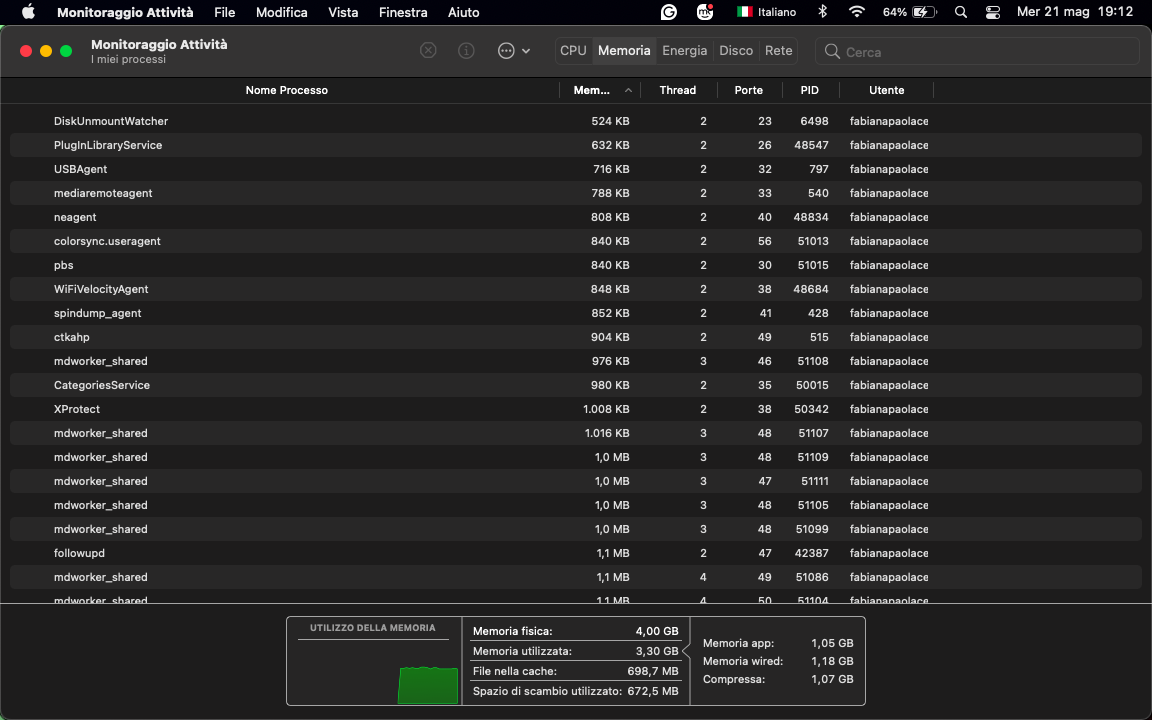Click the stop process (X) icon
Screen dimensions: 1152x720
pyautogui.click(x=428, y=50)
